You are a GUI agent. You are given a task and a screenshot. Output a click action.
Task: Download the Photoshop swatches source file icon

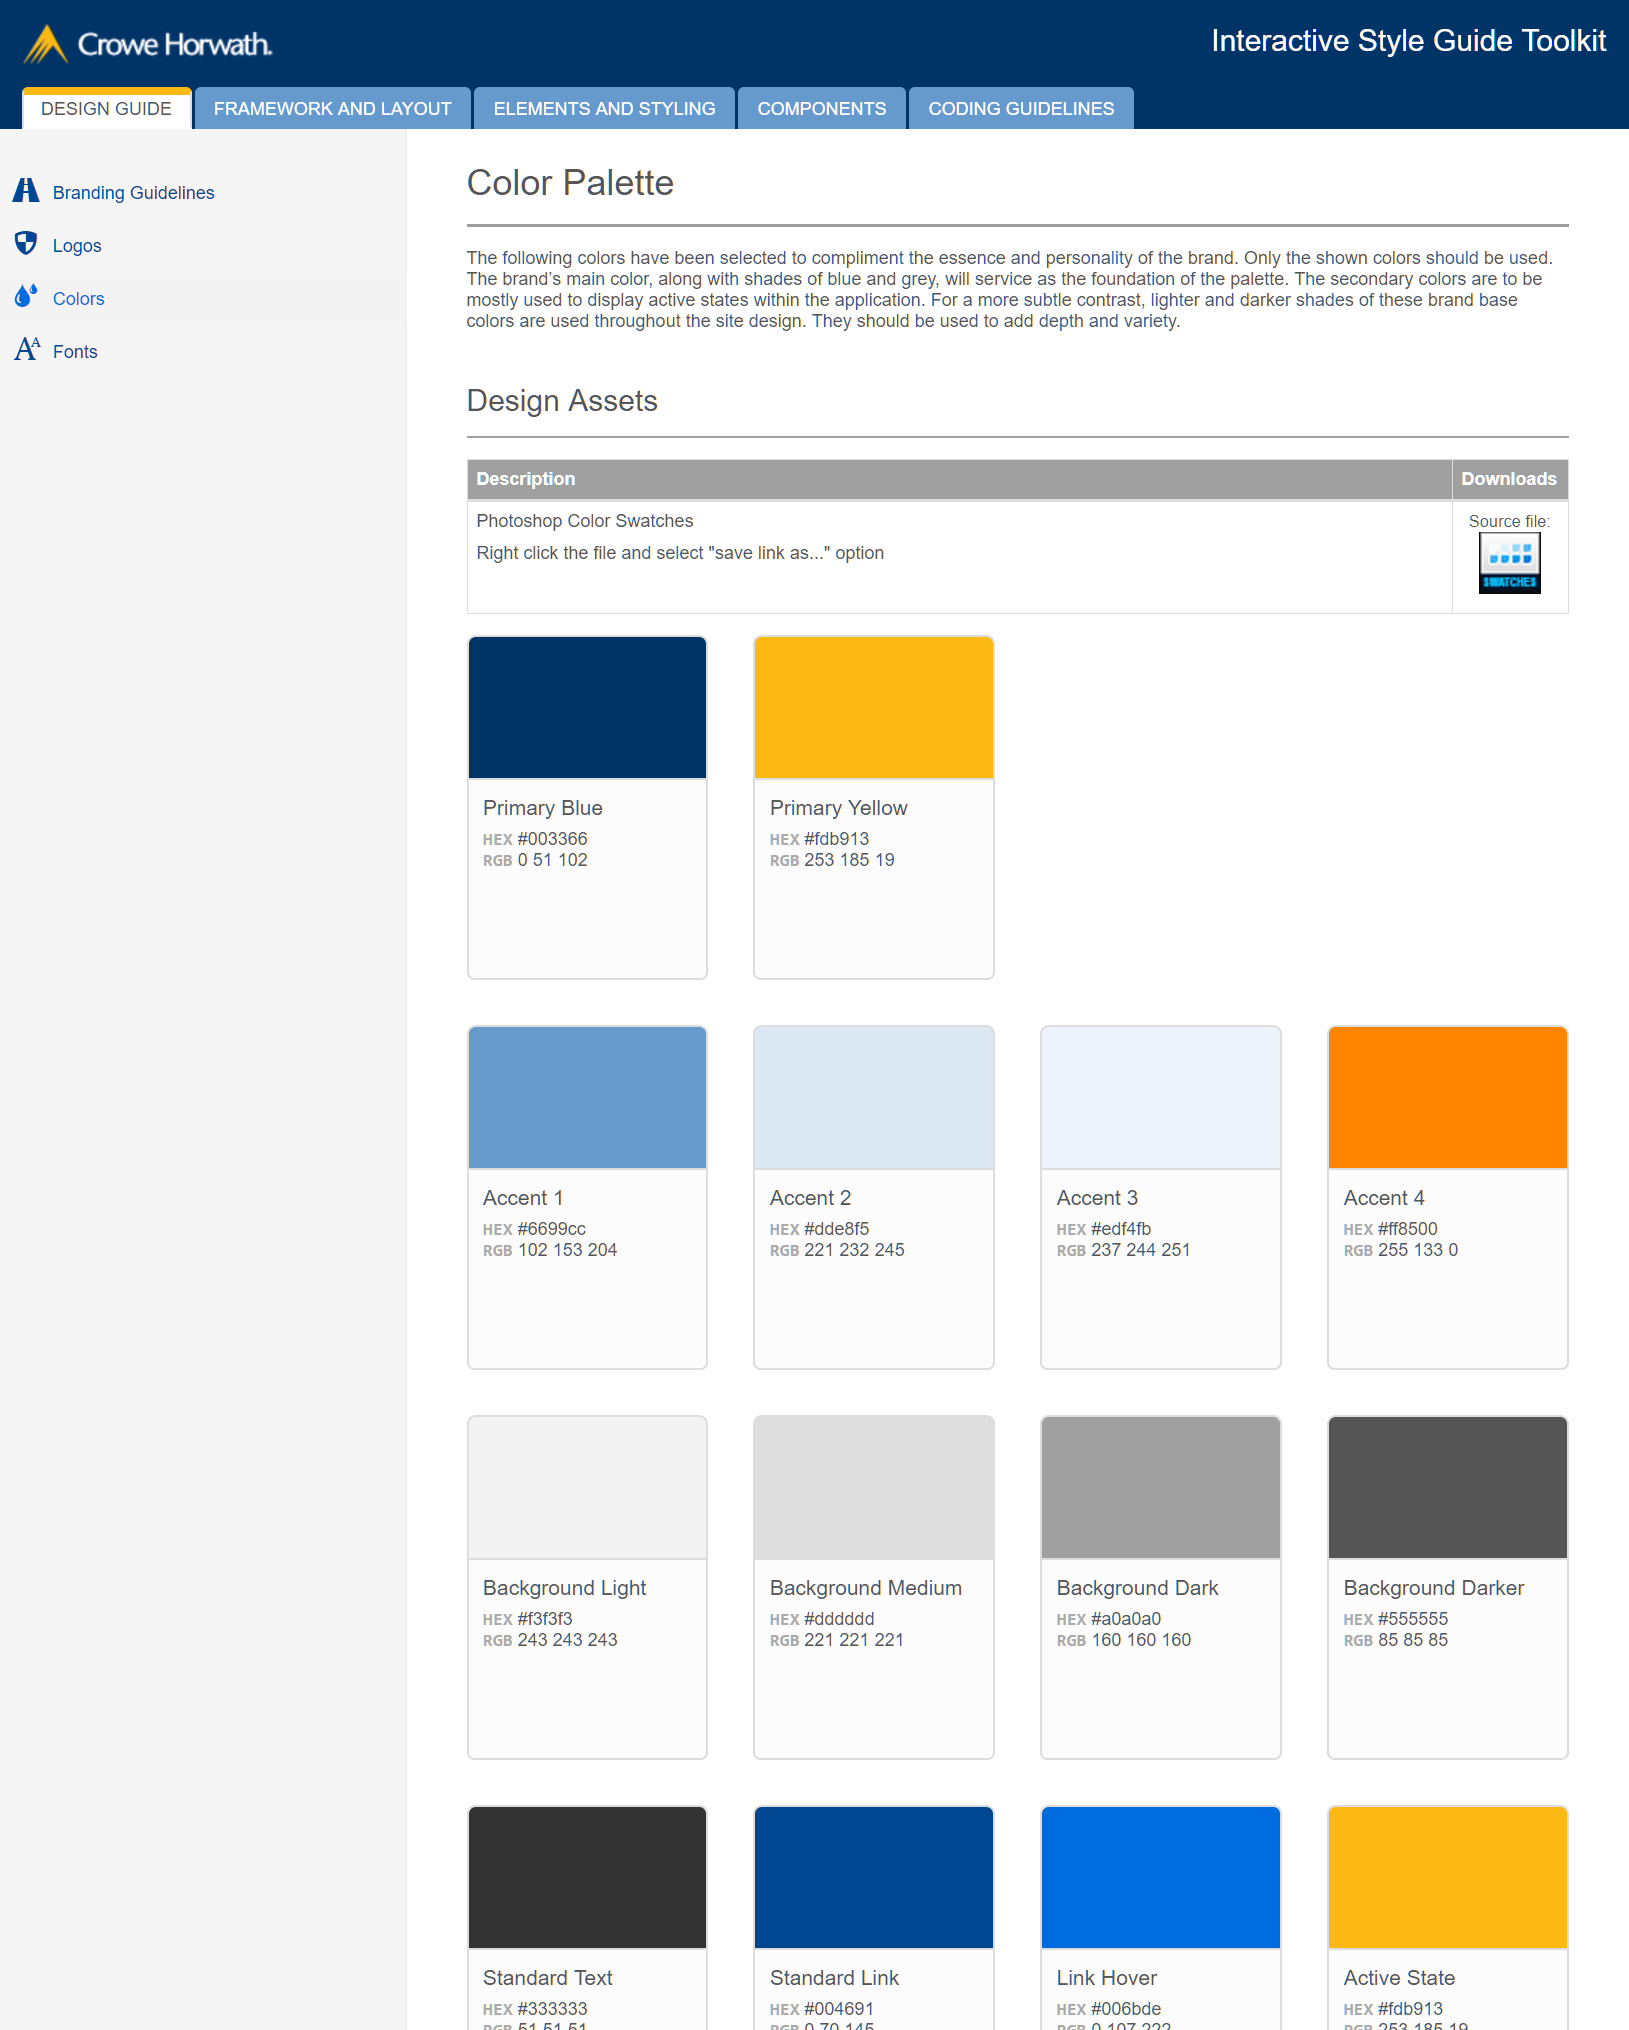(1509, 562)
